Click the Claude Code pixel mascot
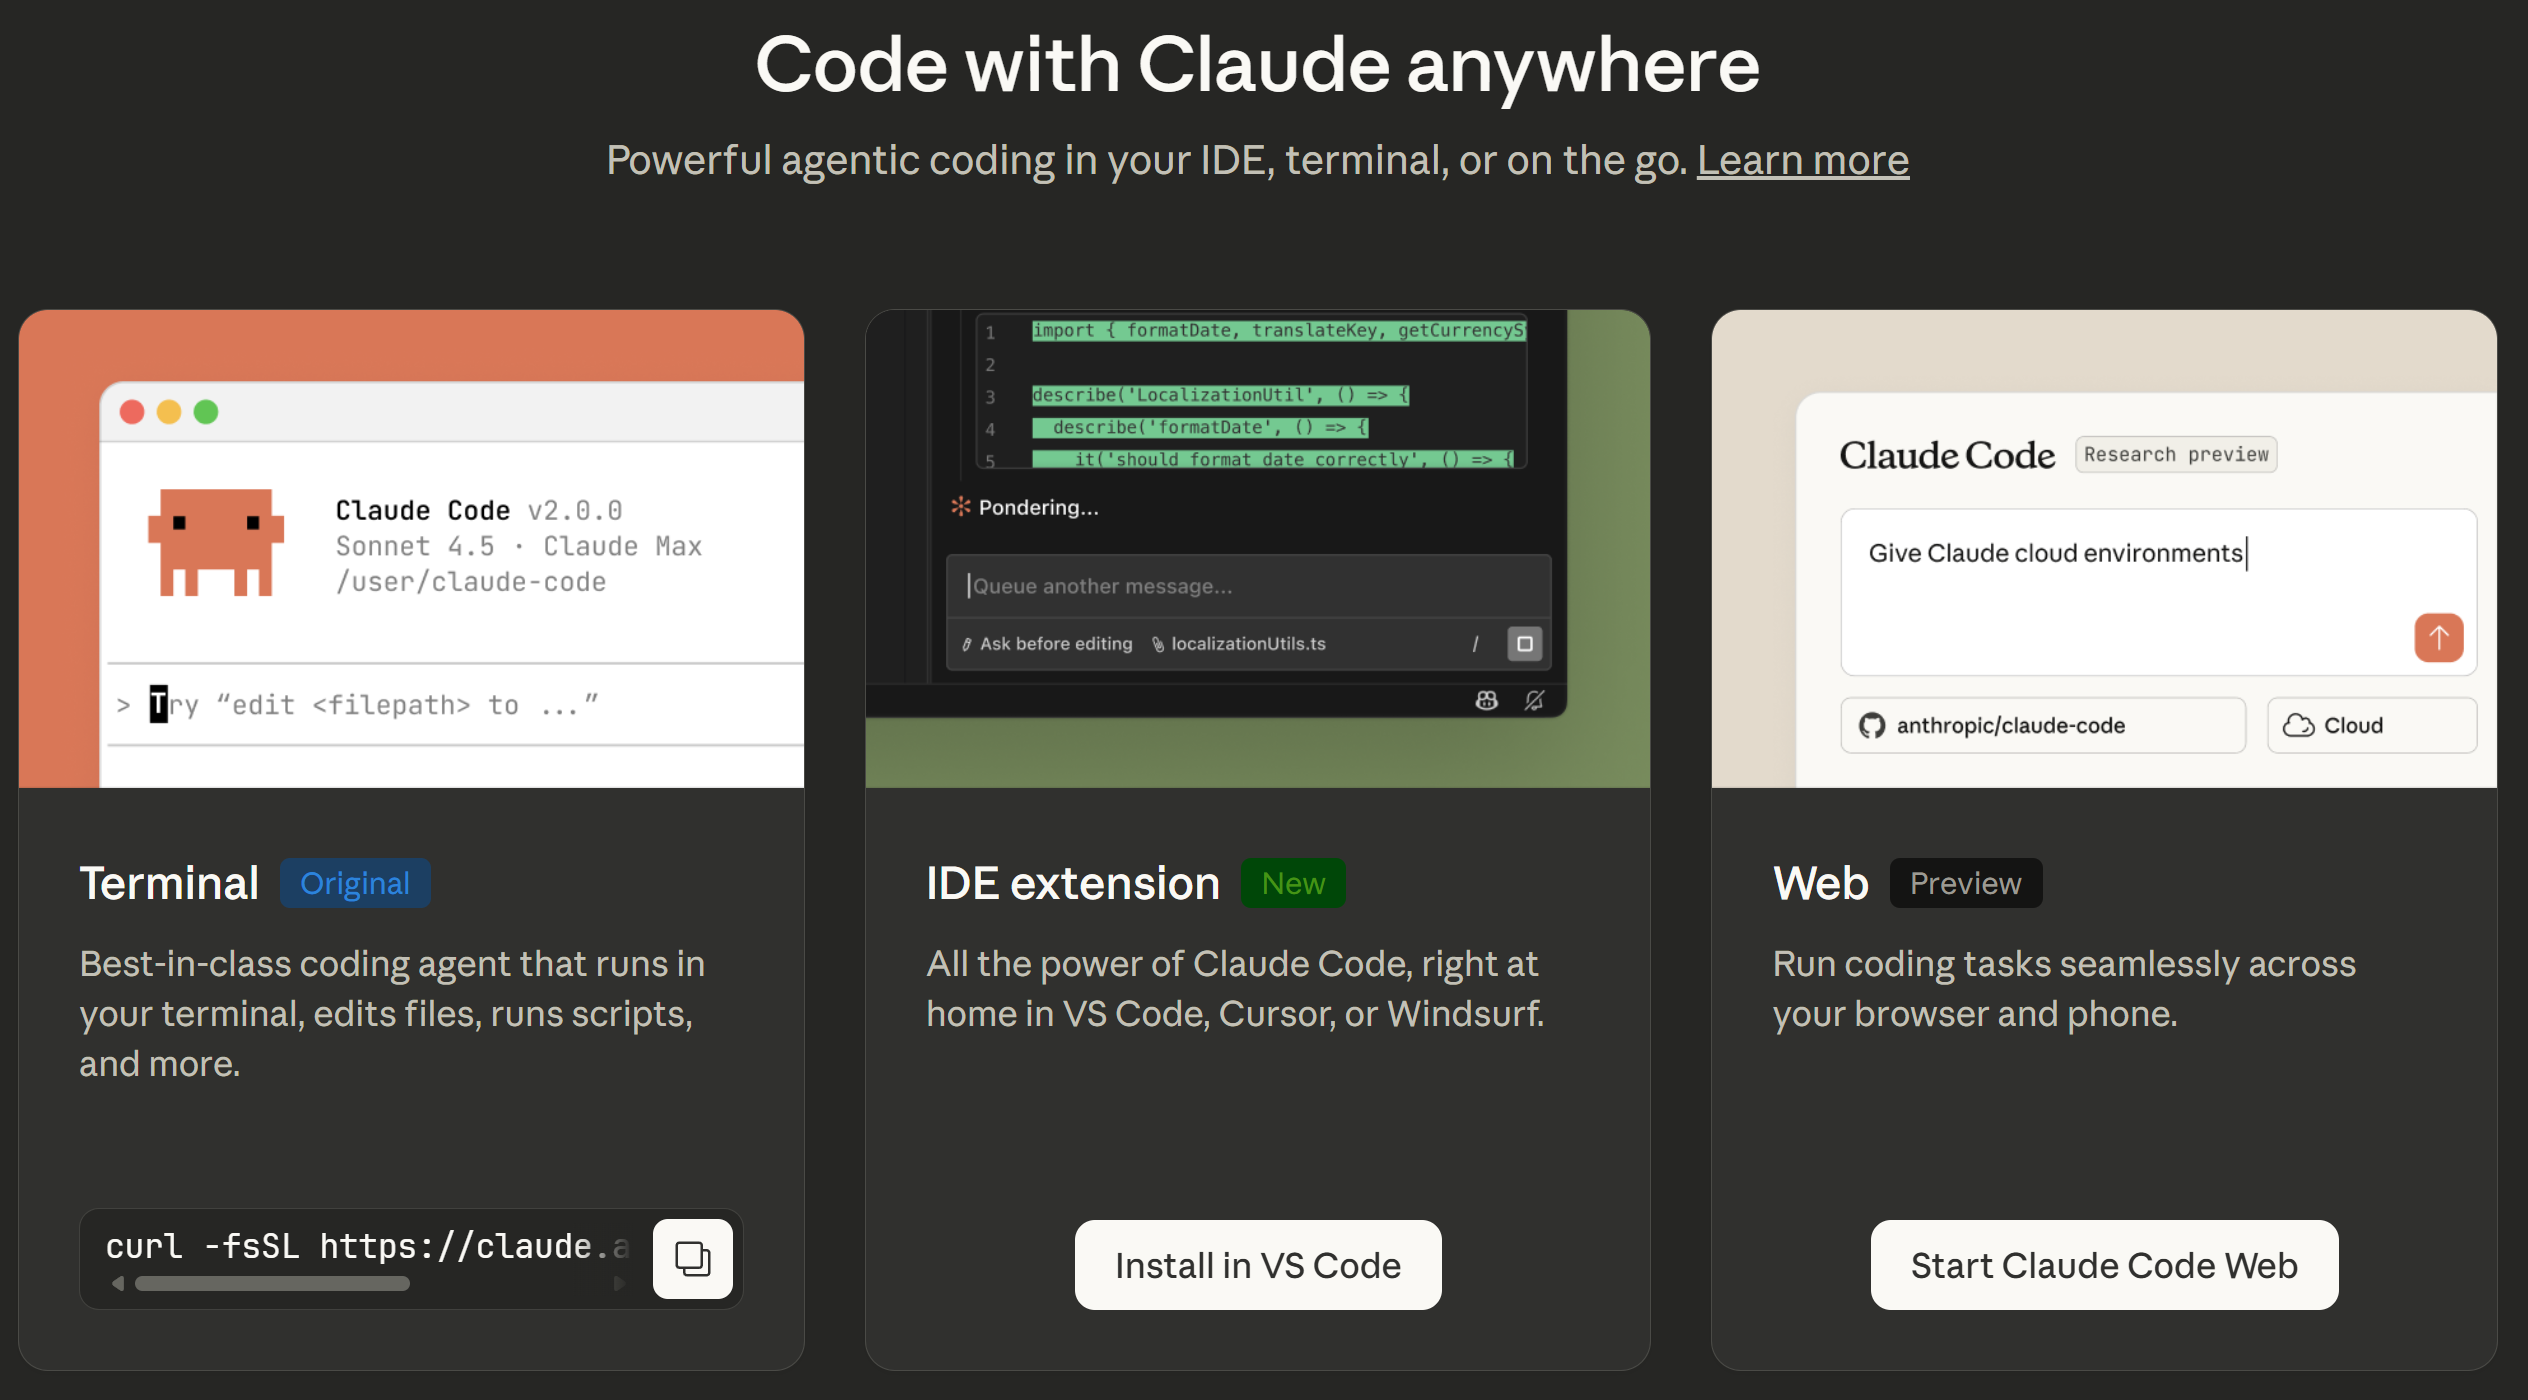Viewport: 2528px width, 1400px height. 216,542
